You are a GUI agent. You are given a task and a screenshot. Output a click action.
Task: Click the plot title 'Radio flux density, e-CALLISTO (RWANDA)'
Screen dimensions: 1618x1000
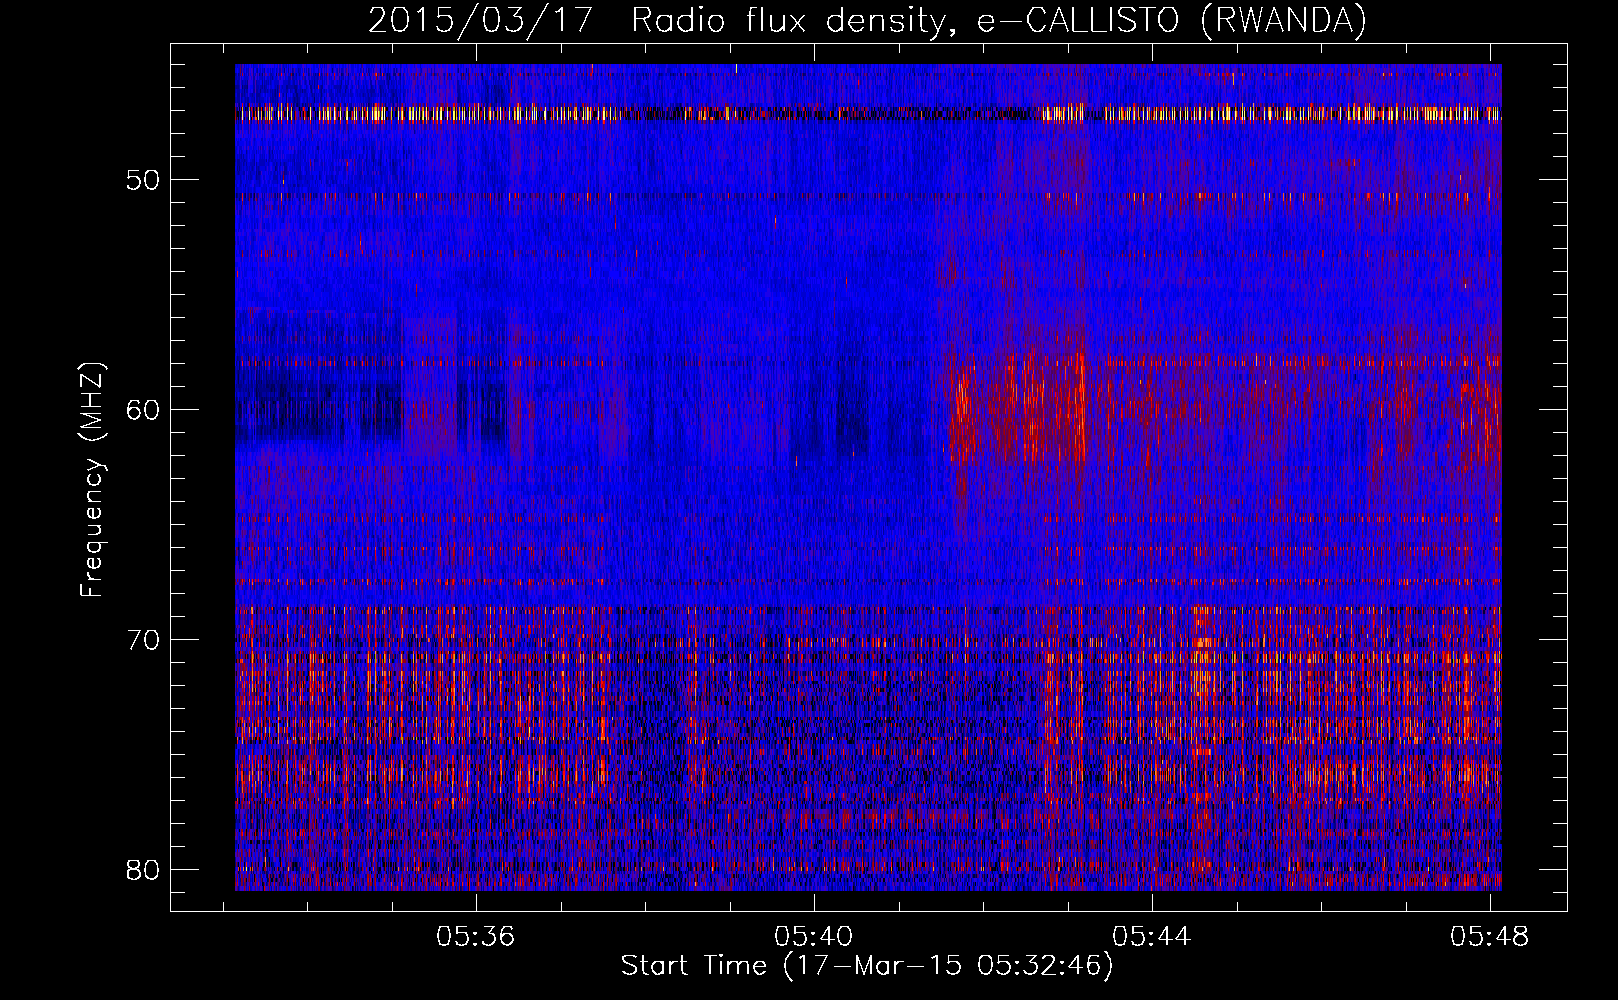click(x=999, y=21)
